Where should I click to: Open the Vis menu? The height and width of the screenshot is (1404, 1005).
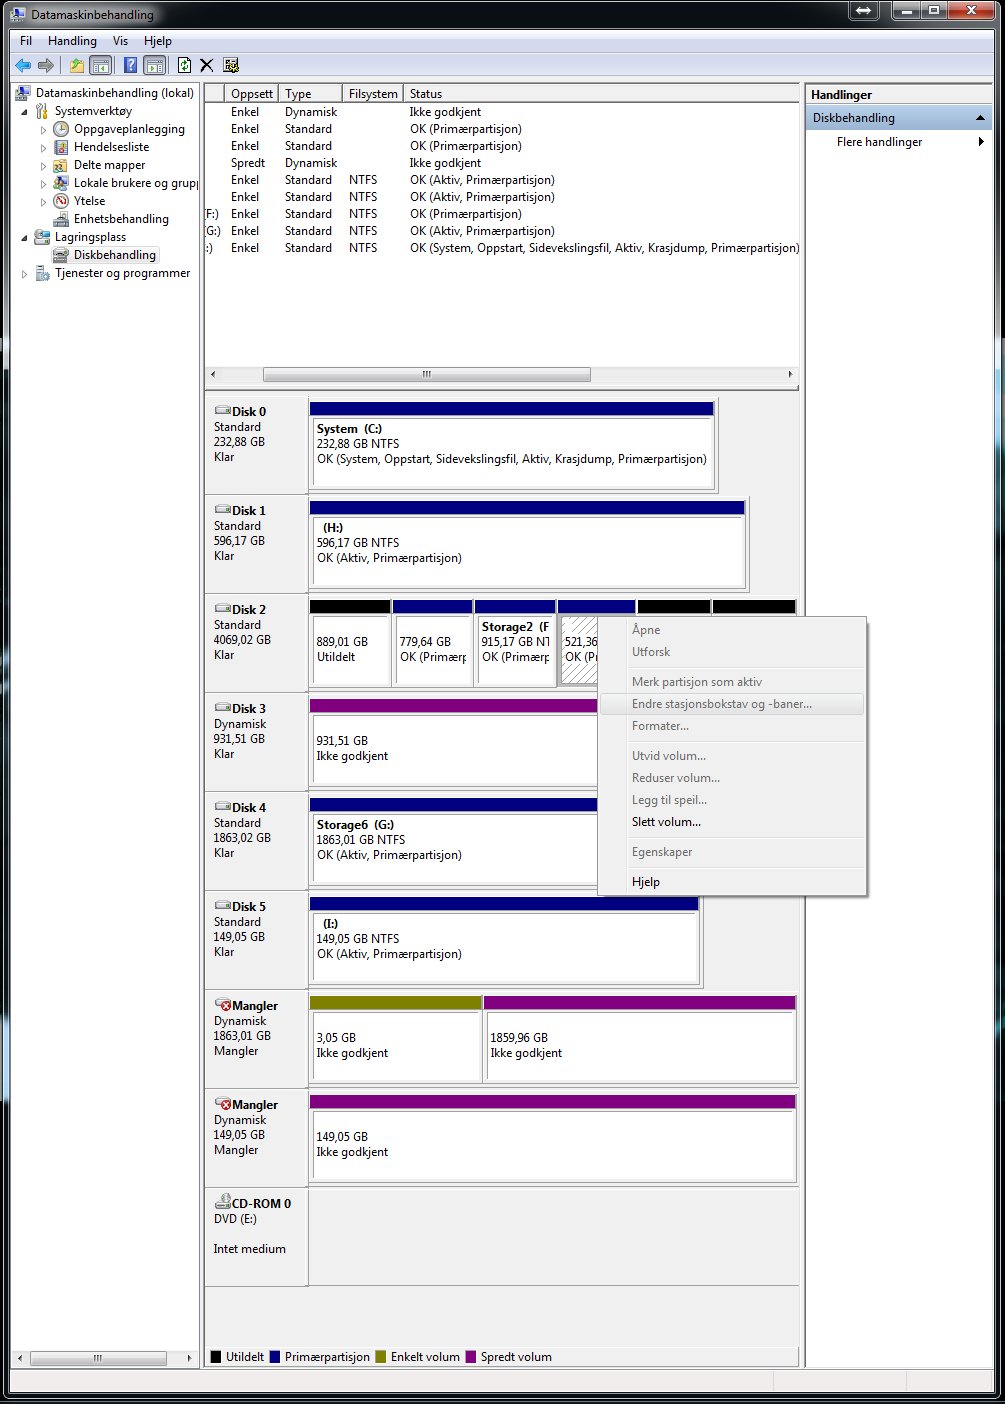120,41
